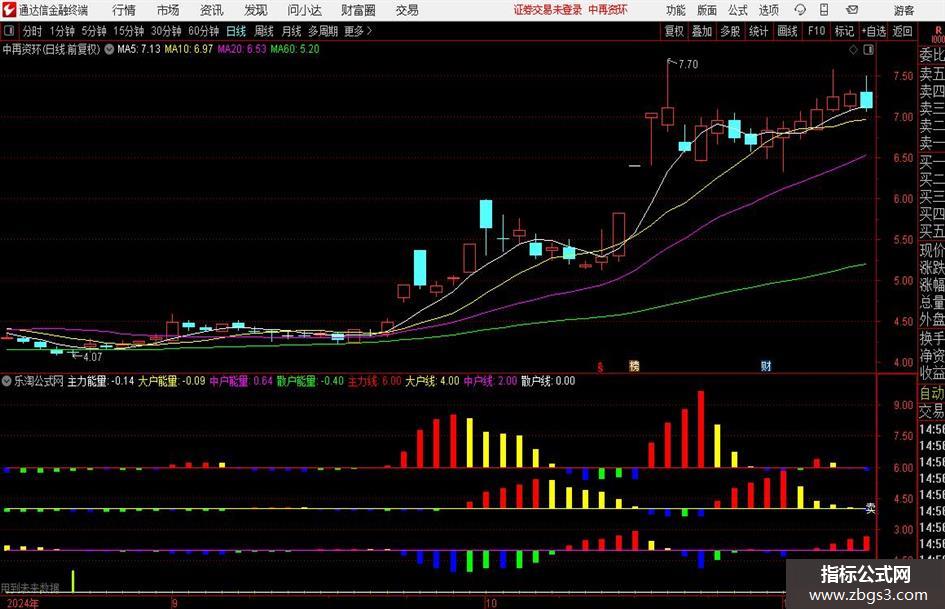945x609 pixels.
Task: Click the 返回 back button
Action: coord(902,31)
